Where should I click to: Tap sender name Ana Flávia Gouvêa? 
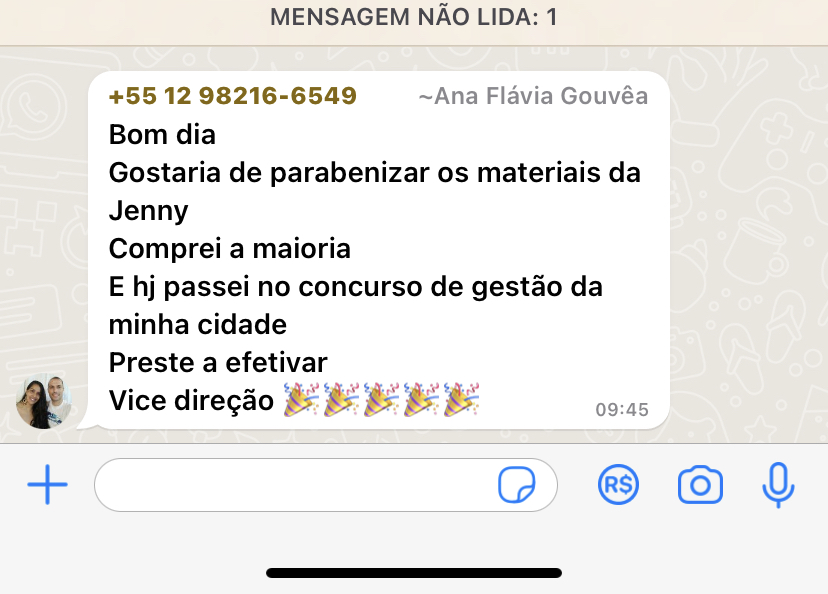(x=533, y=97)
